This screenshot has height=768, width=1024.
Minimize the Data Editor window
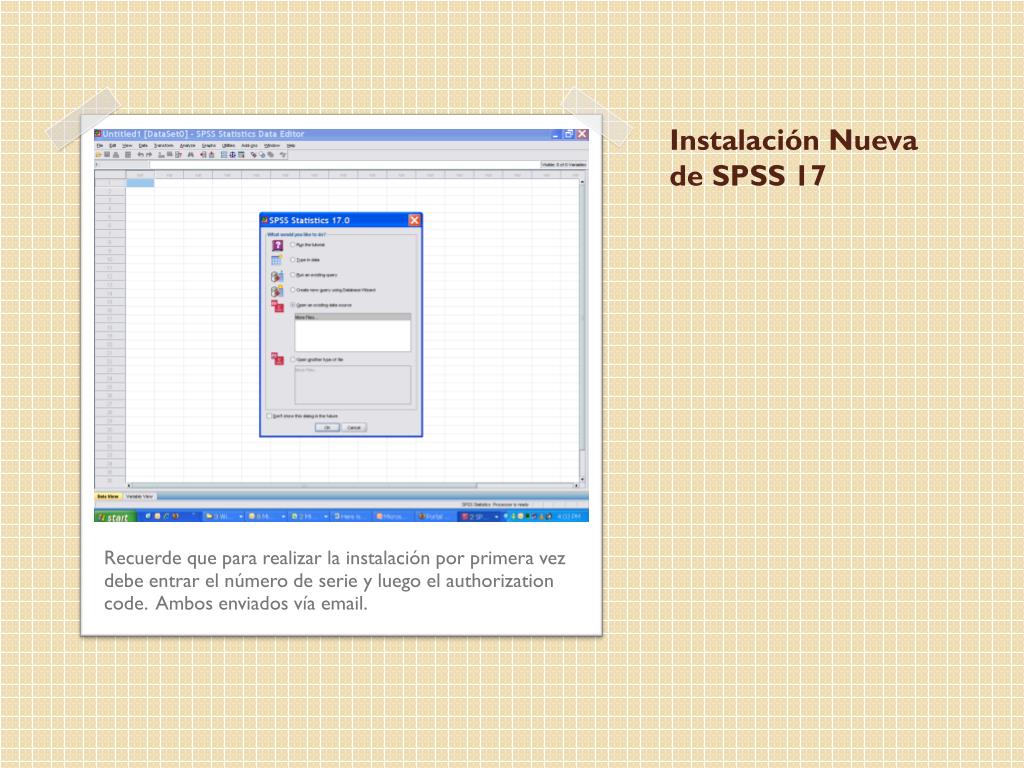coord(556,134)
